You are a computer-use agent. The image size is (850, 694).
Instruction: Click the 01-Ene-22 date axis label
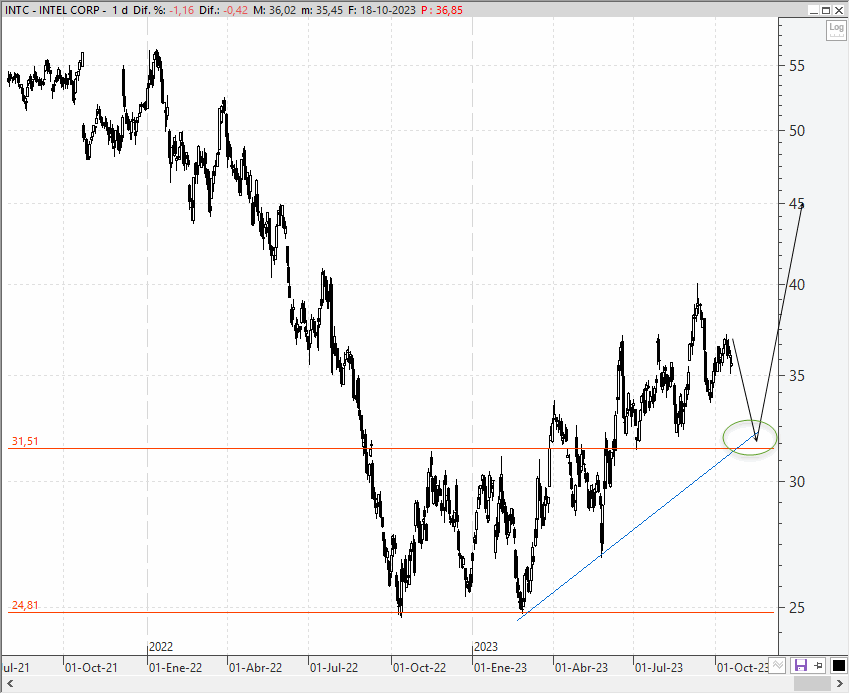[x=175, y=667]
